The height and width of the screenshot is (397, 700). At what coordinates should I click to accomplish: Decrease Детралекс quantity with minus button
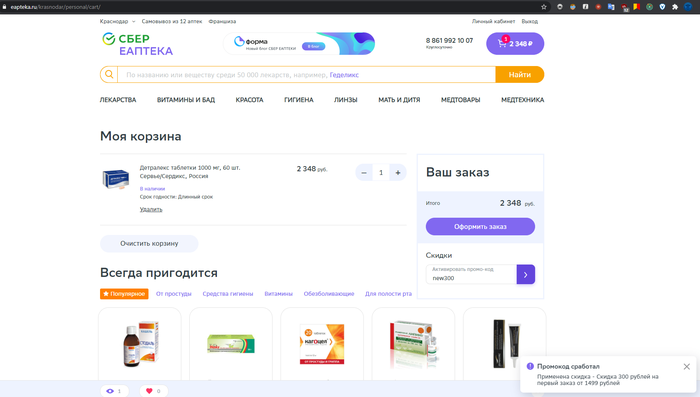pos(364,173)
